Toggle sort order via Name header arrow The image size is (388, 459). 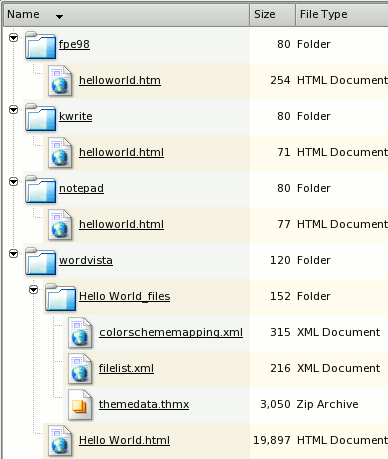click(59, 16)
